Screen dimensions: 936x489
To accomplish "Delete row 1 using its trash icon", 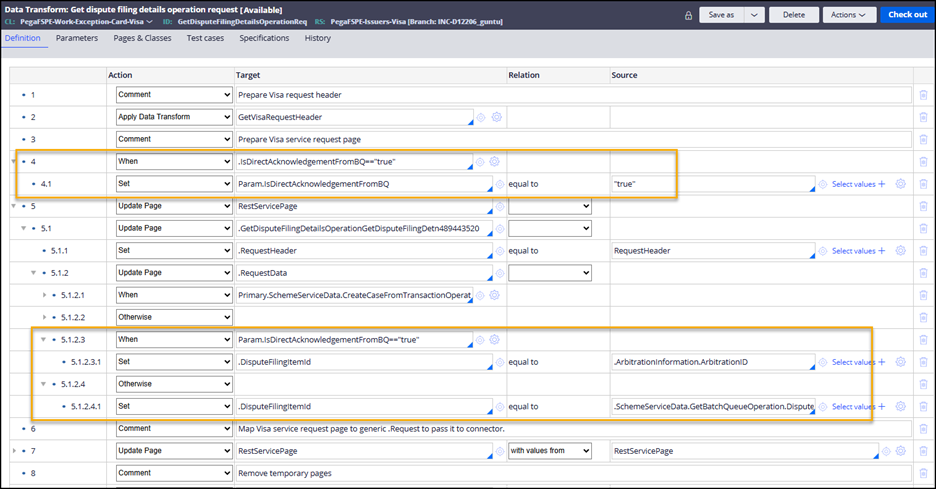I will (x=923, y=95).
